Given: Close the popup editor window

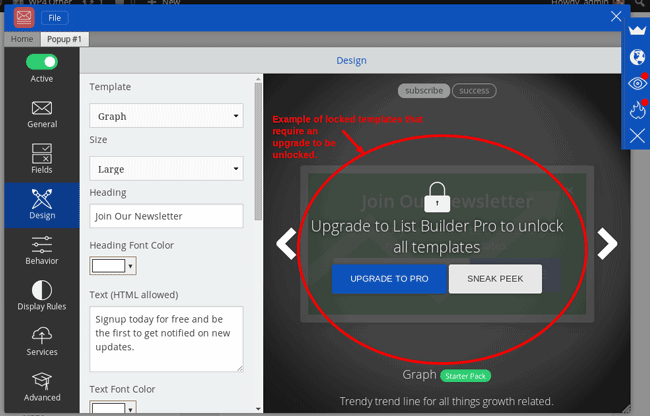Looking at the screenshot, I should click(x=616, y=16).
